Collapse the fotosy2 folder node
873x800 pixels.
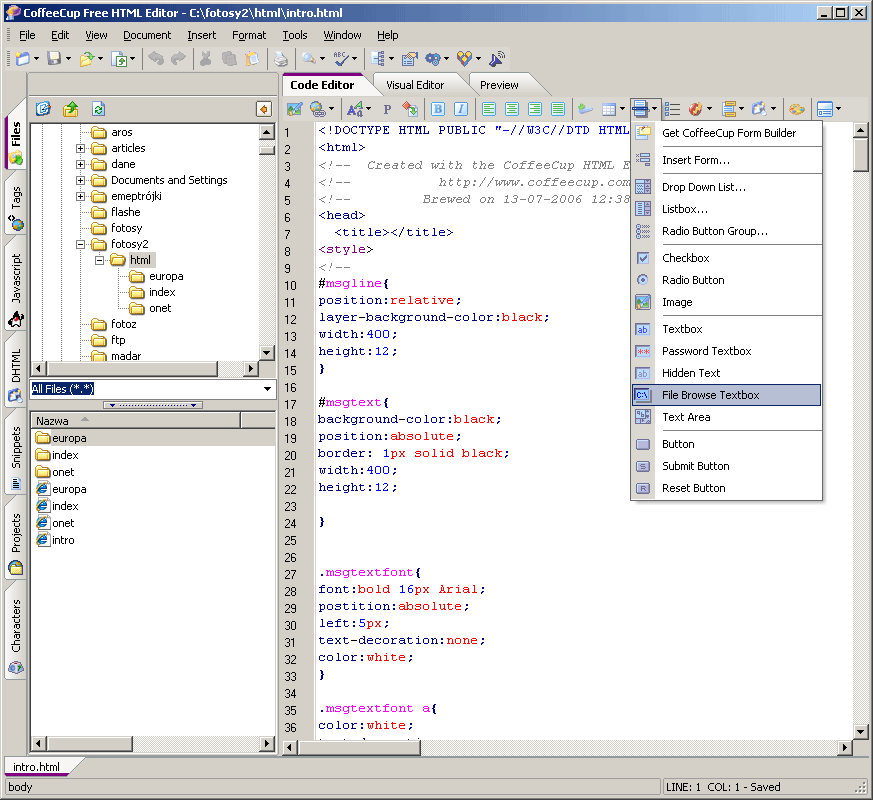(81, 244)
